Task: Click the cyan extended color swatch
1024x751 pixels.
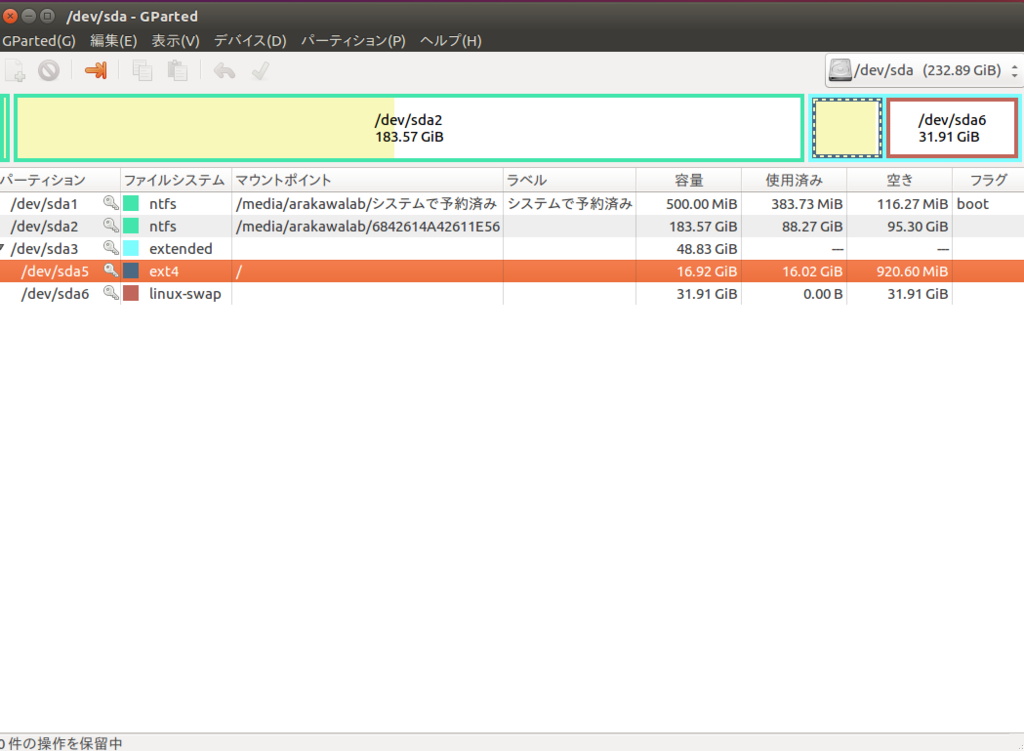Action: tap(131, 248)
